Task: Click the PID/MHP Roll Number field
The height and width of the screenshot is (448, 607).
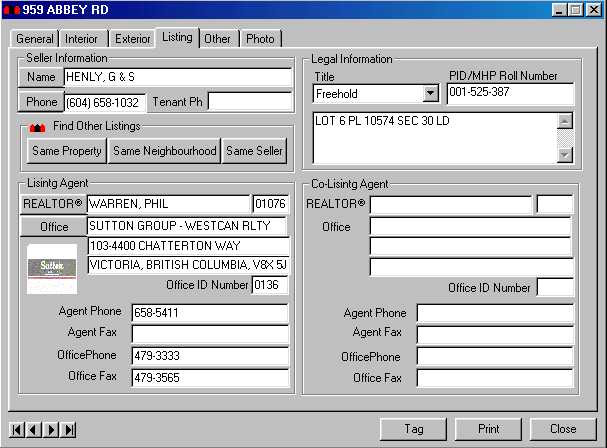Action: [x=510, y=94]
